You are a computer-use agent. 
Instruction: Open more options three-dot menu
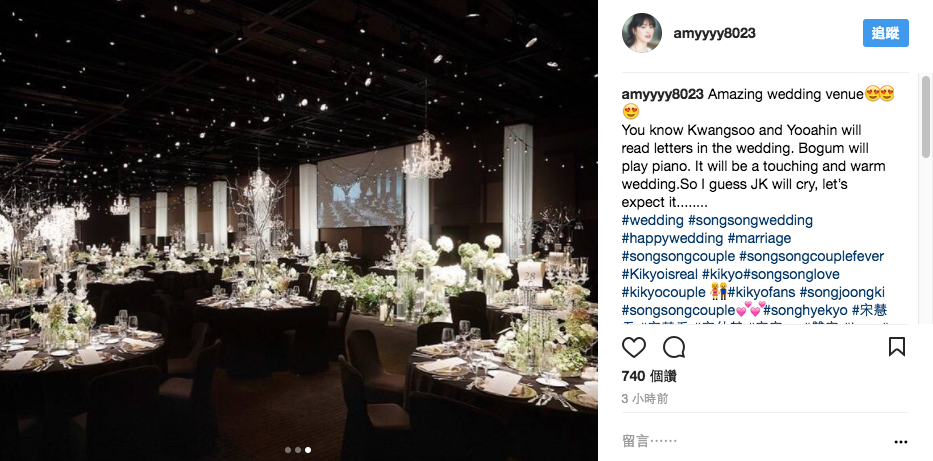coord(901,442)
